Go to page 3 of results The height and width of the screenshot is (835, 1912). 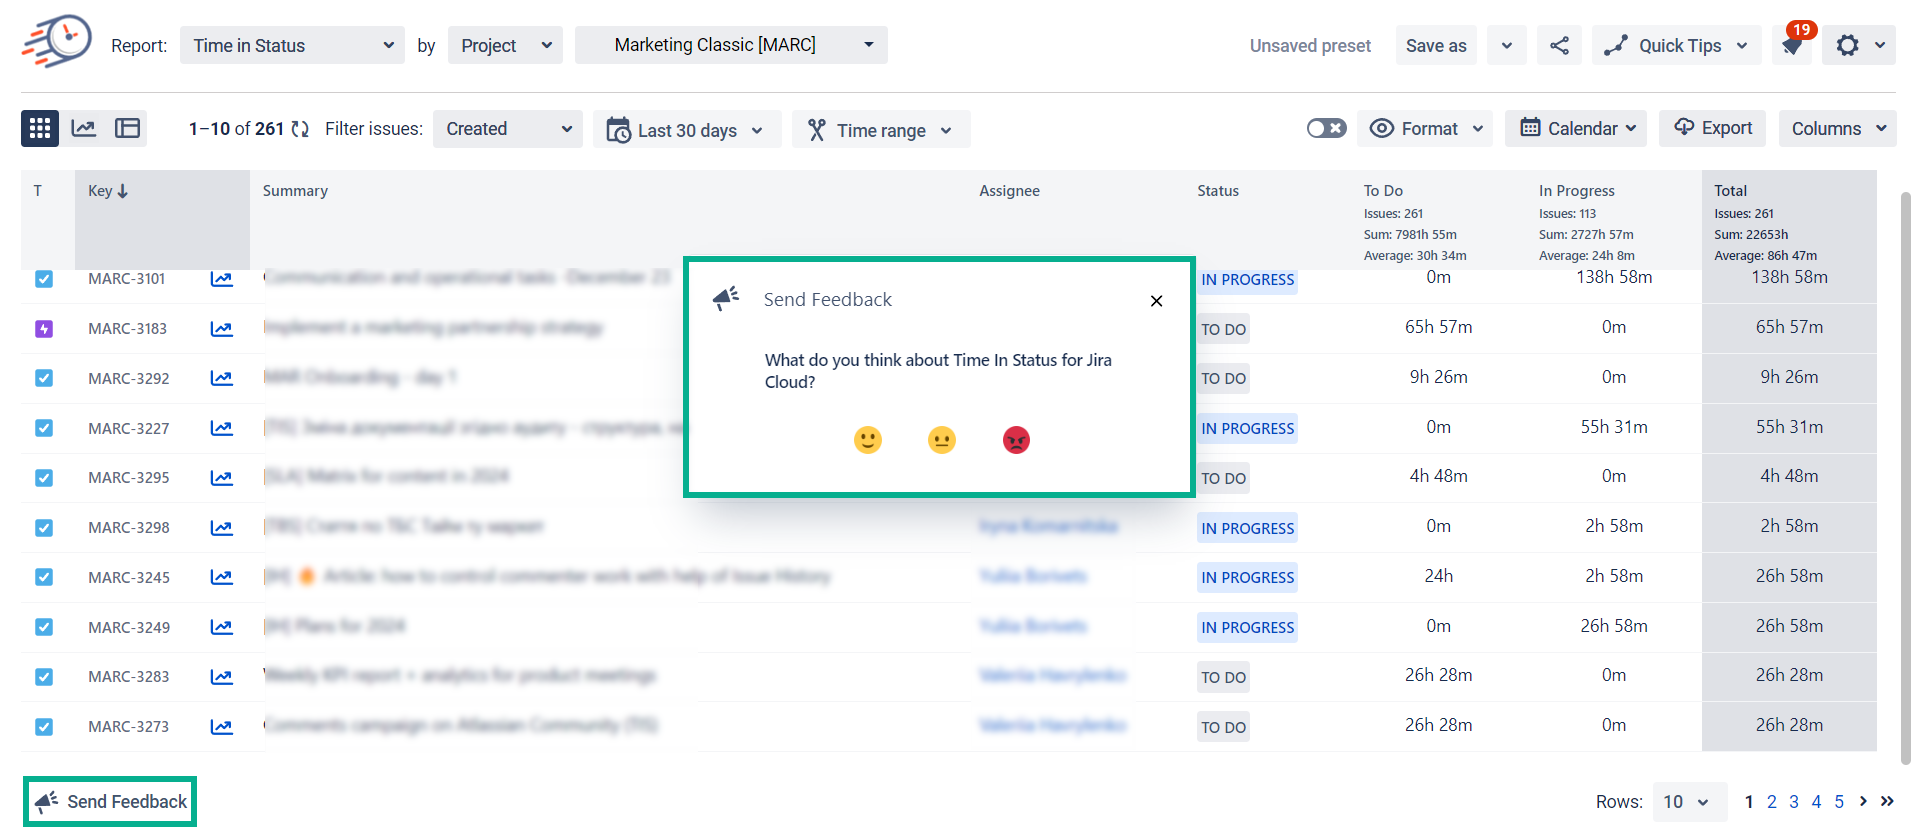click(x=1794, y=802)
